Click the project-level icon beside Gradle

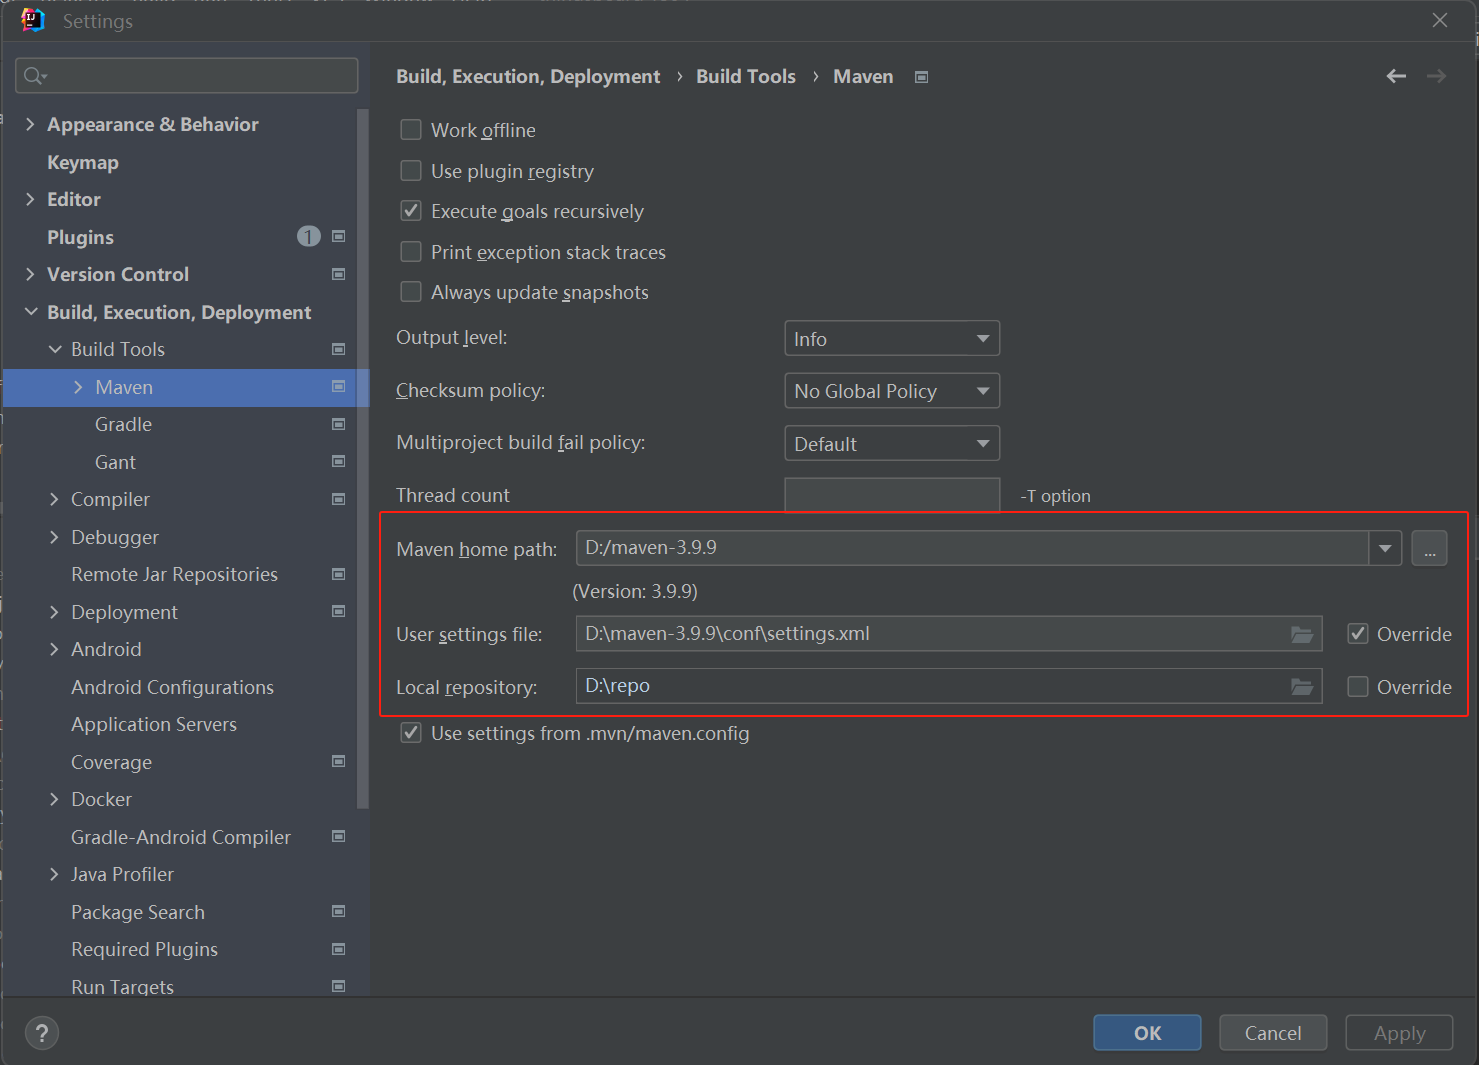(338, 424)
